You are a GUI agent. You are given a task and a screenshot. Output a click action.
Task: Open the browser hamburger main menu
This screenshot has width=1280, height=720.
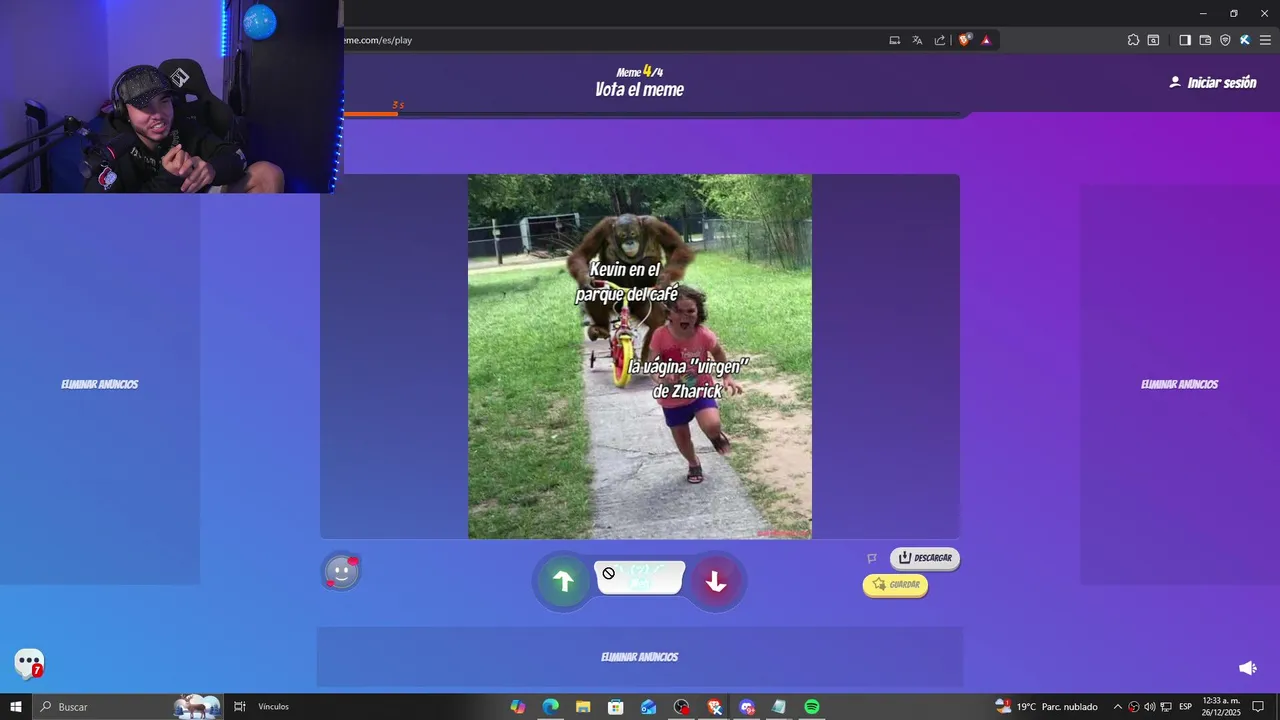pyautogui.click(x=1265, y=40)
